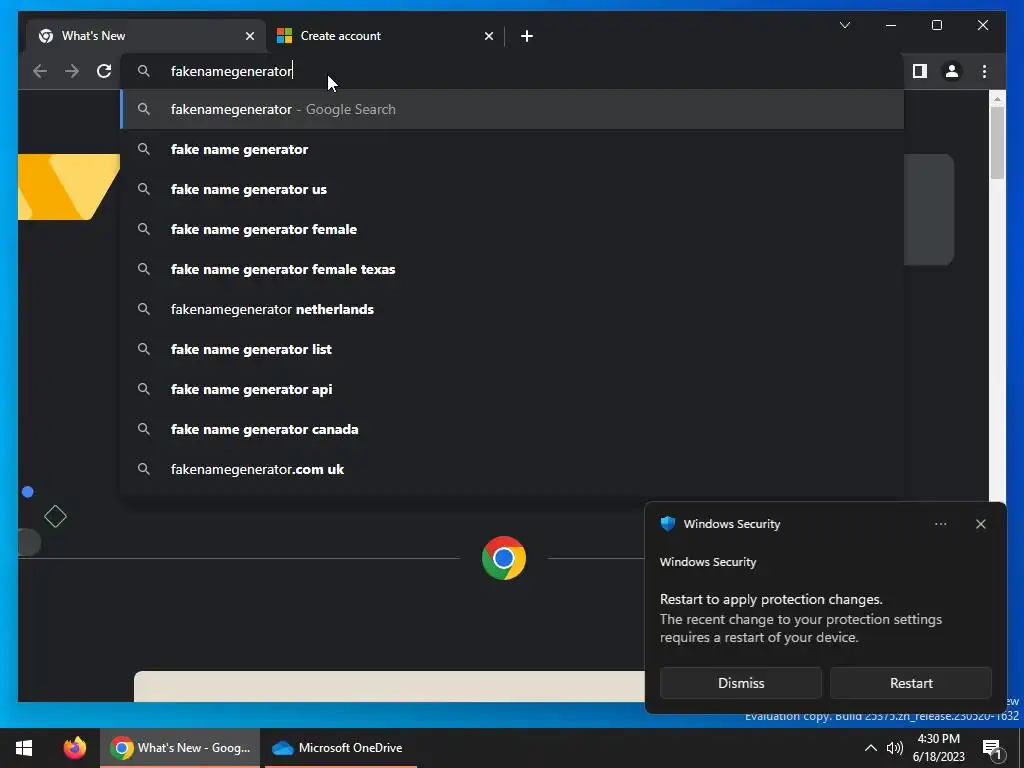Open Windows Security notification options (…)
1024x768 pixels.
940,524
